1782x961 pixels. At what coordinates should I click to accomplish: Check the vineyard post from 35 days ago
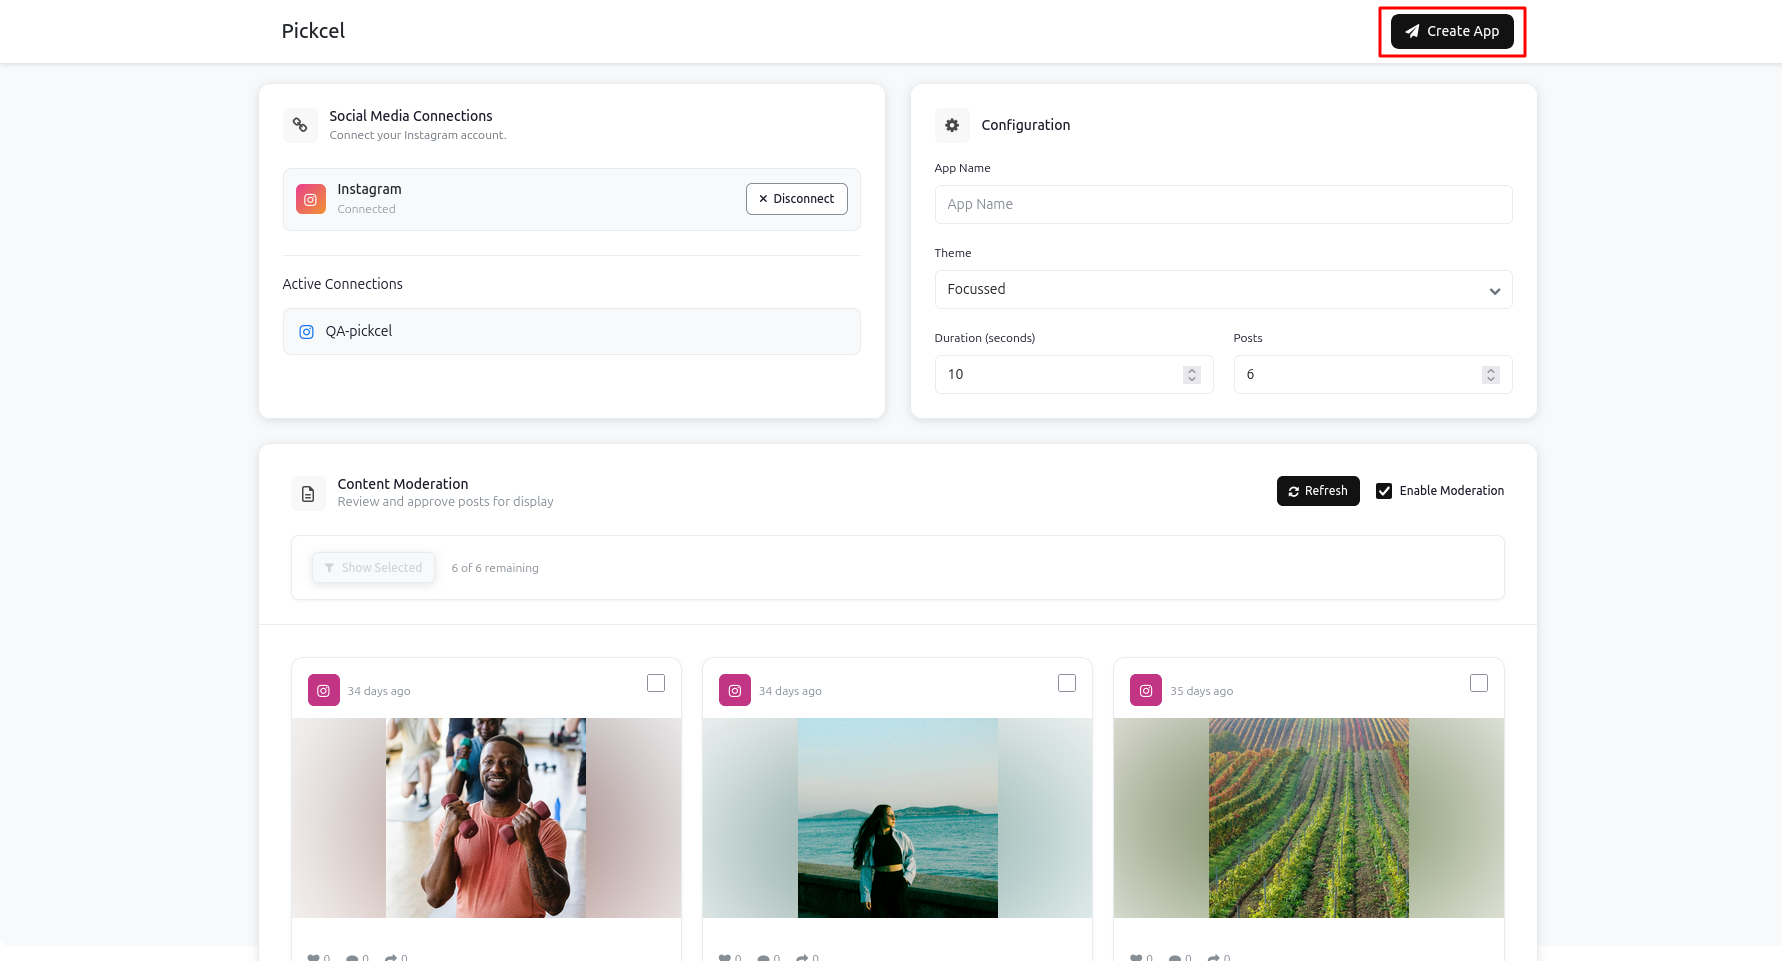point(1479,682)
